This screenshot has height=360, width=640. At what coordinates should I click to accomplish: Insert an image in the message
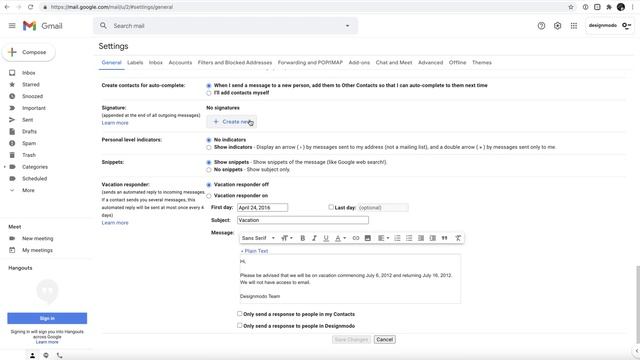368,238
